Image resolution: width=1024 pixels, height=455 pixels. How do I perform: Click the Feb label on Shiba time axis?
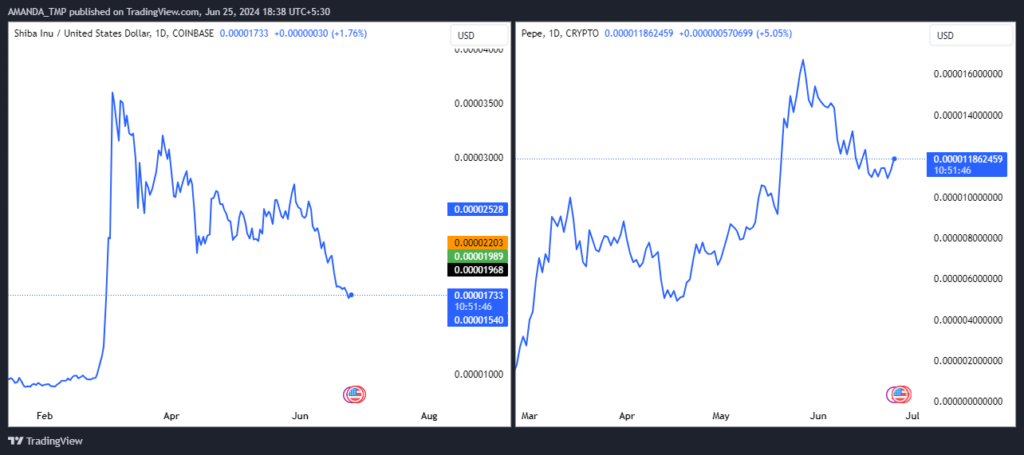click(x=44, y=415)
